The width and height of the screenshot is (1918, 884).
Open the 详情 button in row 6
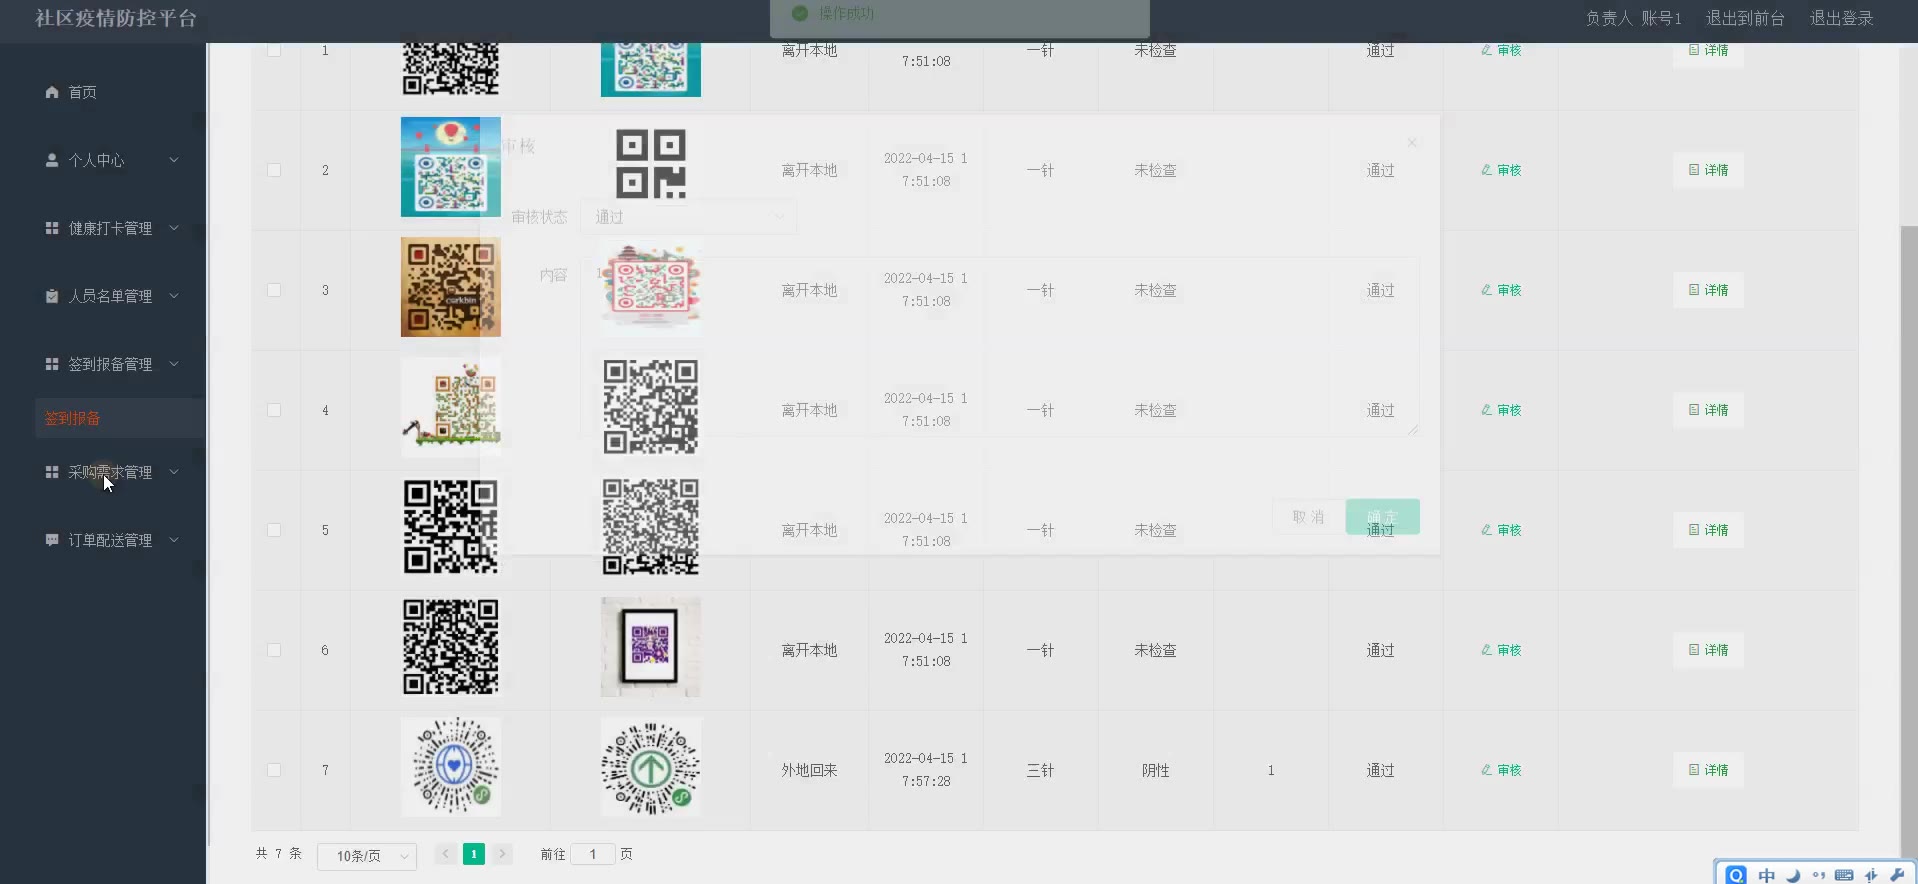(x=1708, y=650)
